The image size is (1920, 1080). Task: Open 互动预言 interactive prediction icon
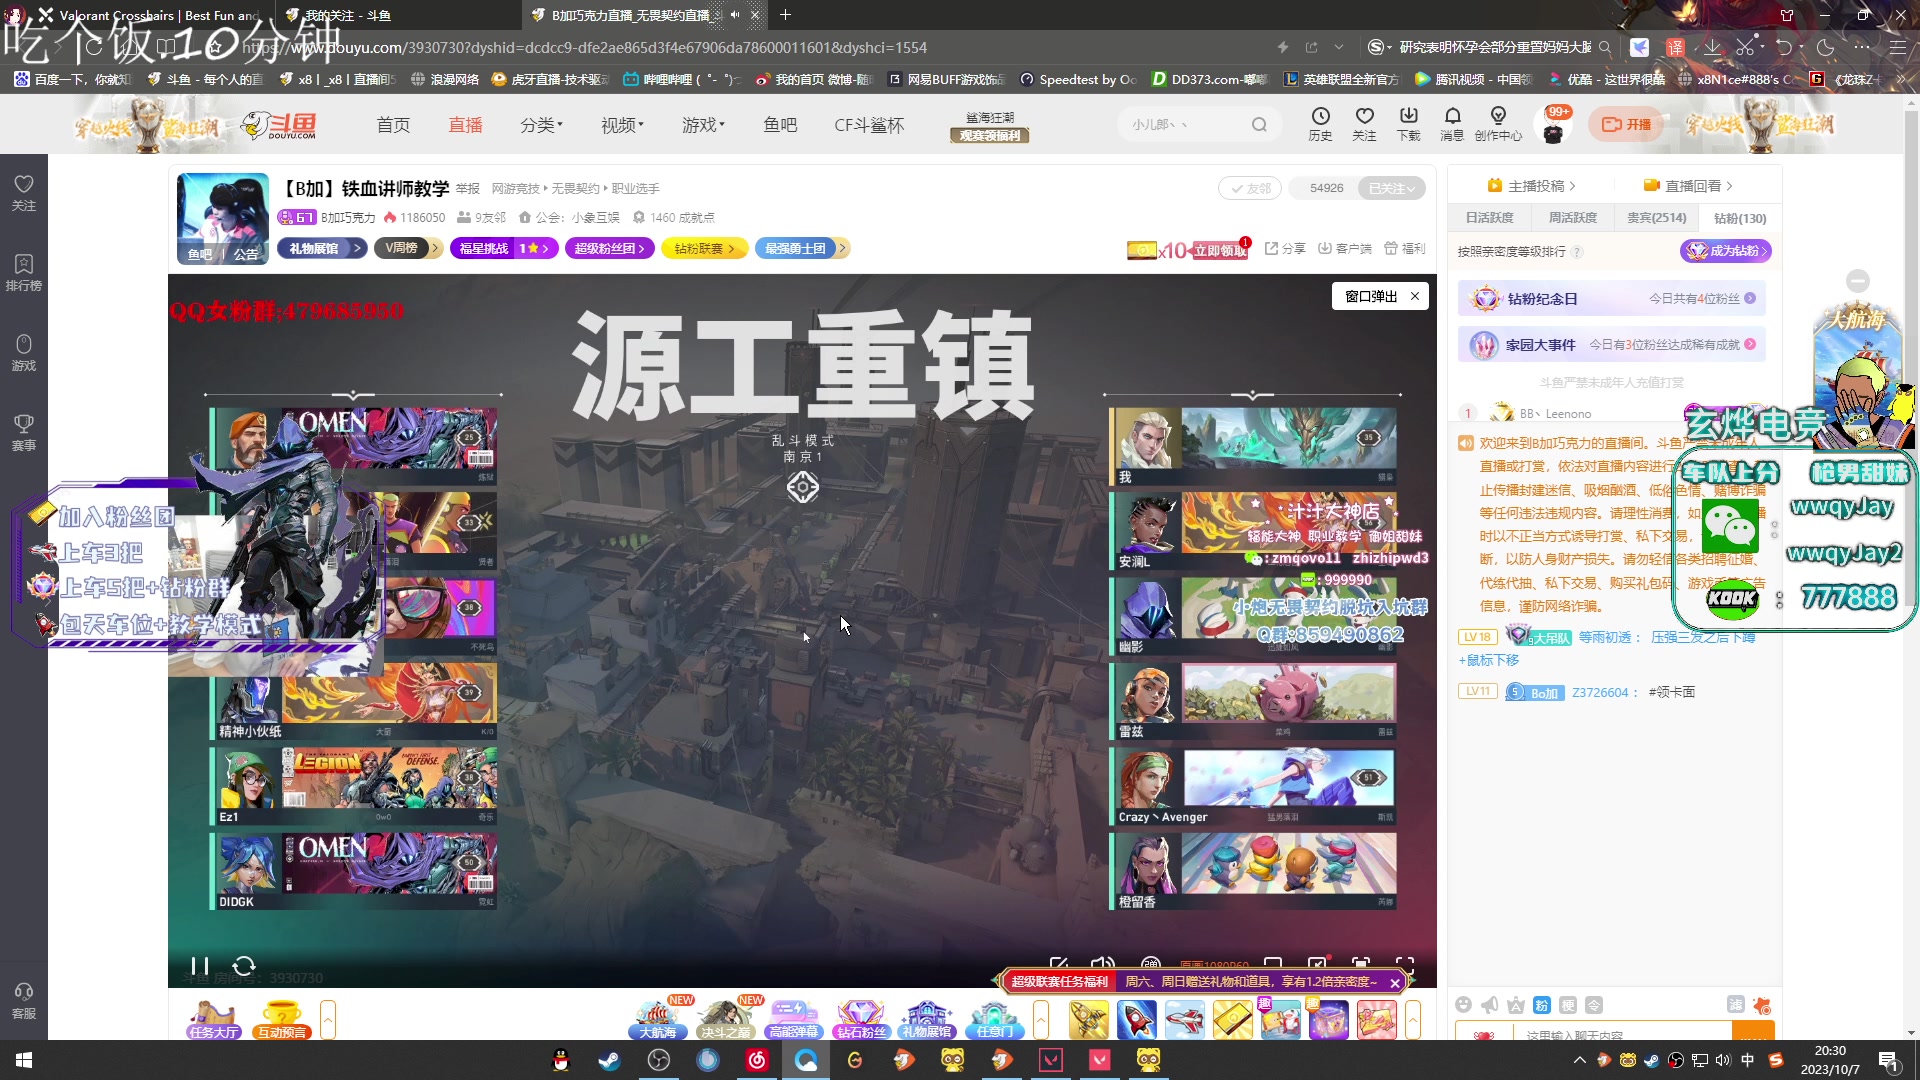[281, 1020]
